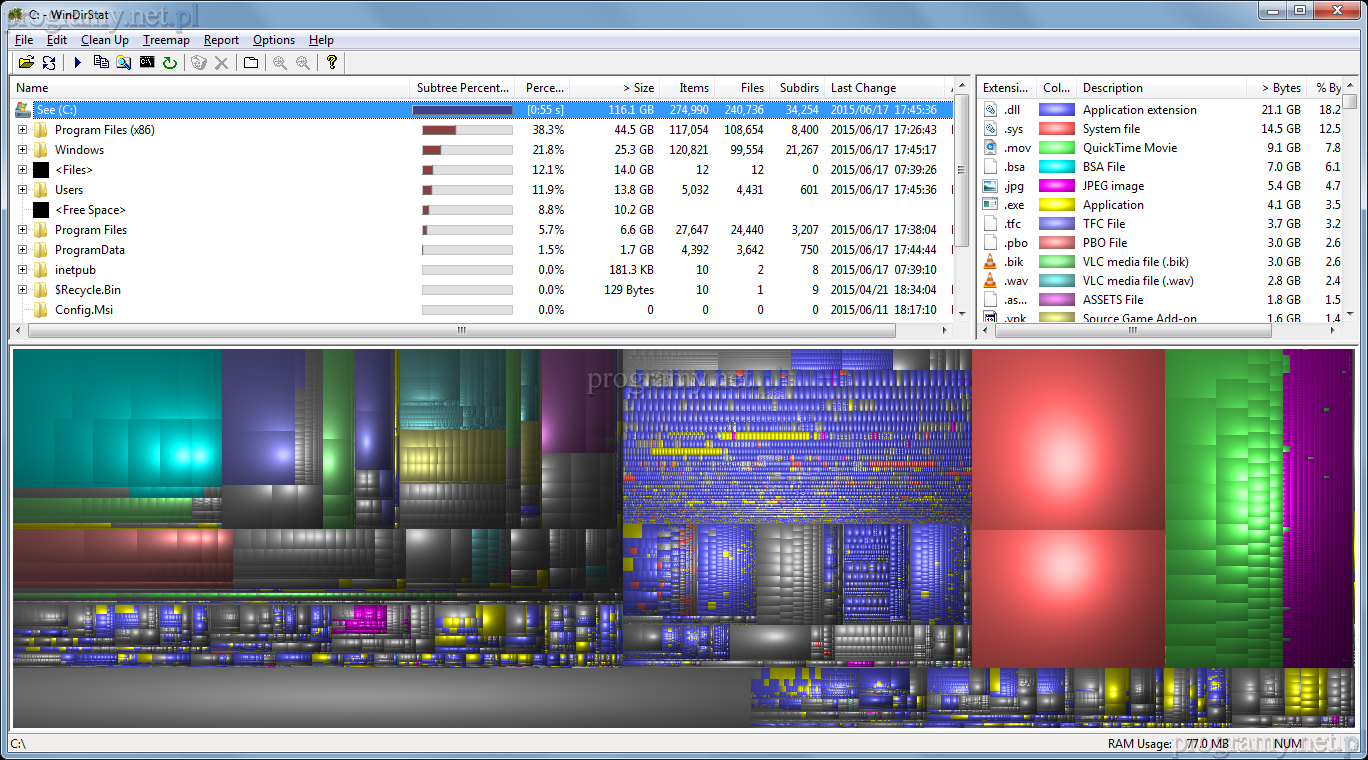Click the yellow question mark Help icon
This screenshot has height=760, width=1368.
[332, 63]
